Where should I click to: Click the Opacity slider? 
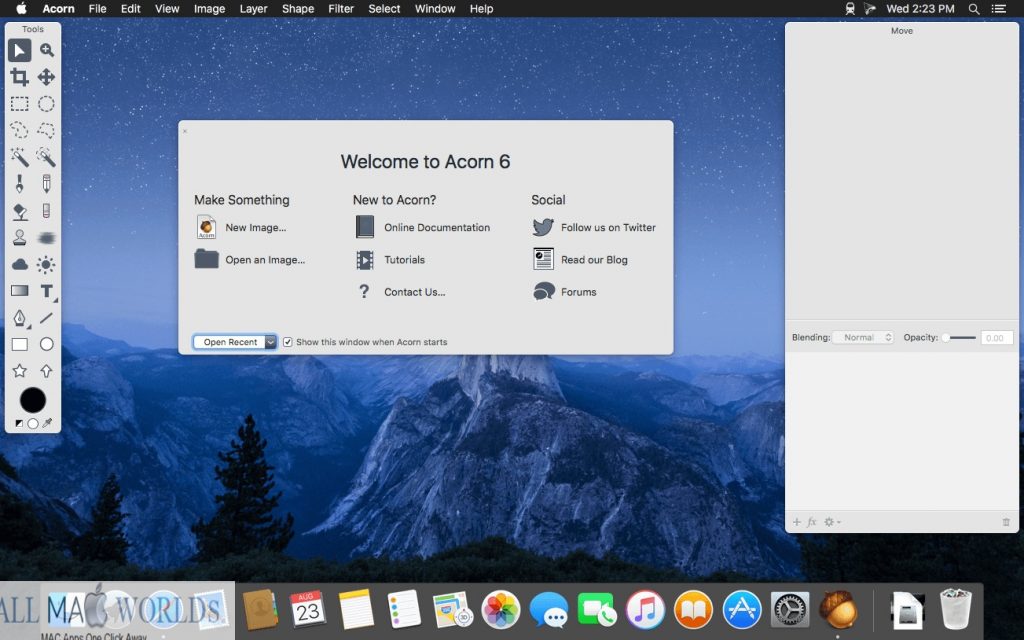pos(959,338)
